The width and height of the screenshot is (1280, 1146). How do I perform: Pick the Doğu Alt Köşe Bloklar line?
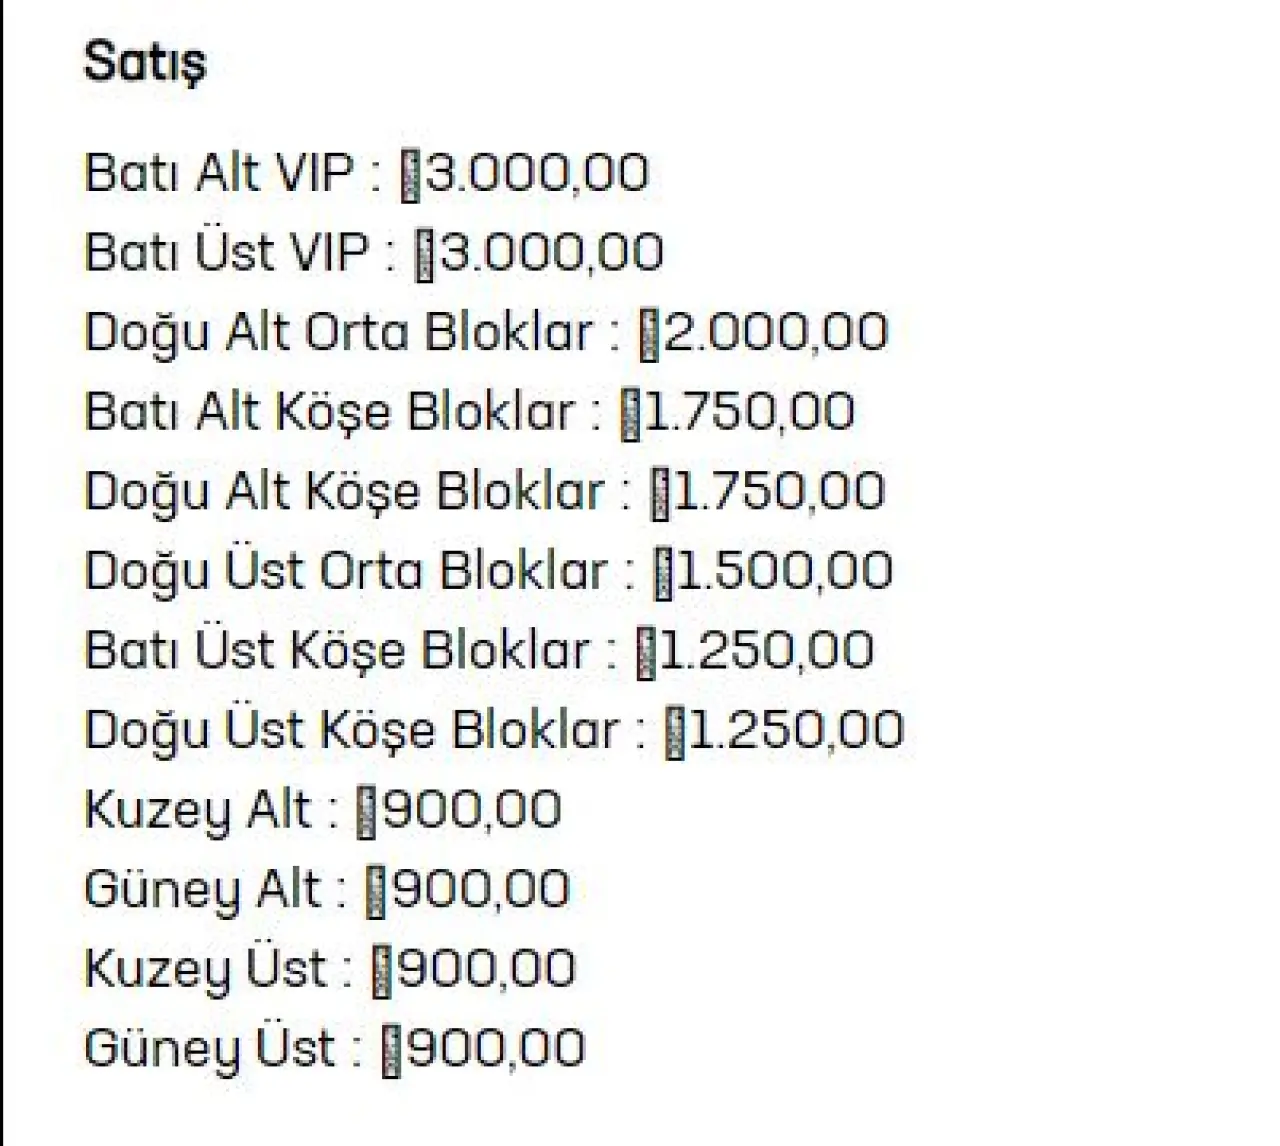pyautogui.click(x=344, y=491)
